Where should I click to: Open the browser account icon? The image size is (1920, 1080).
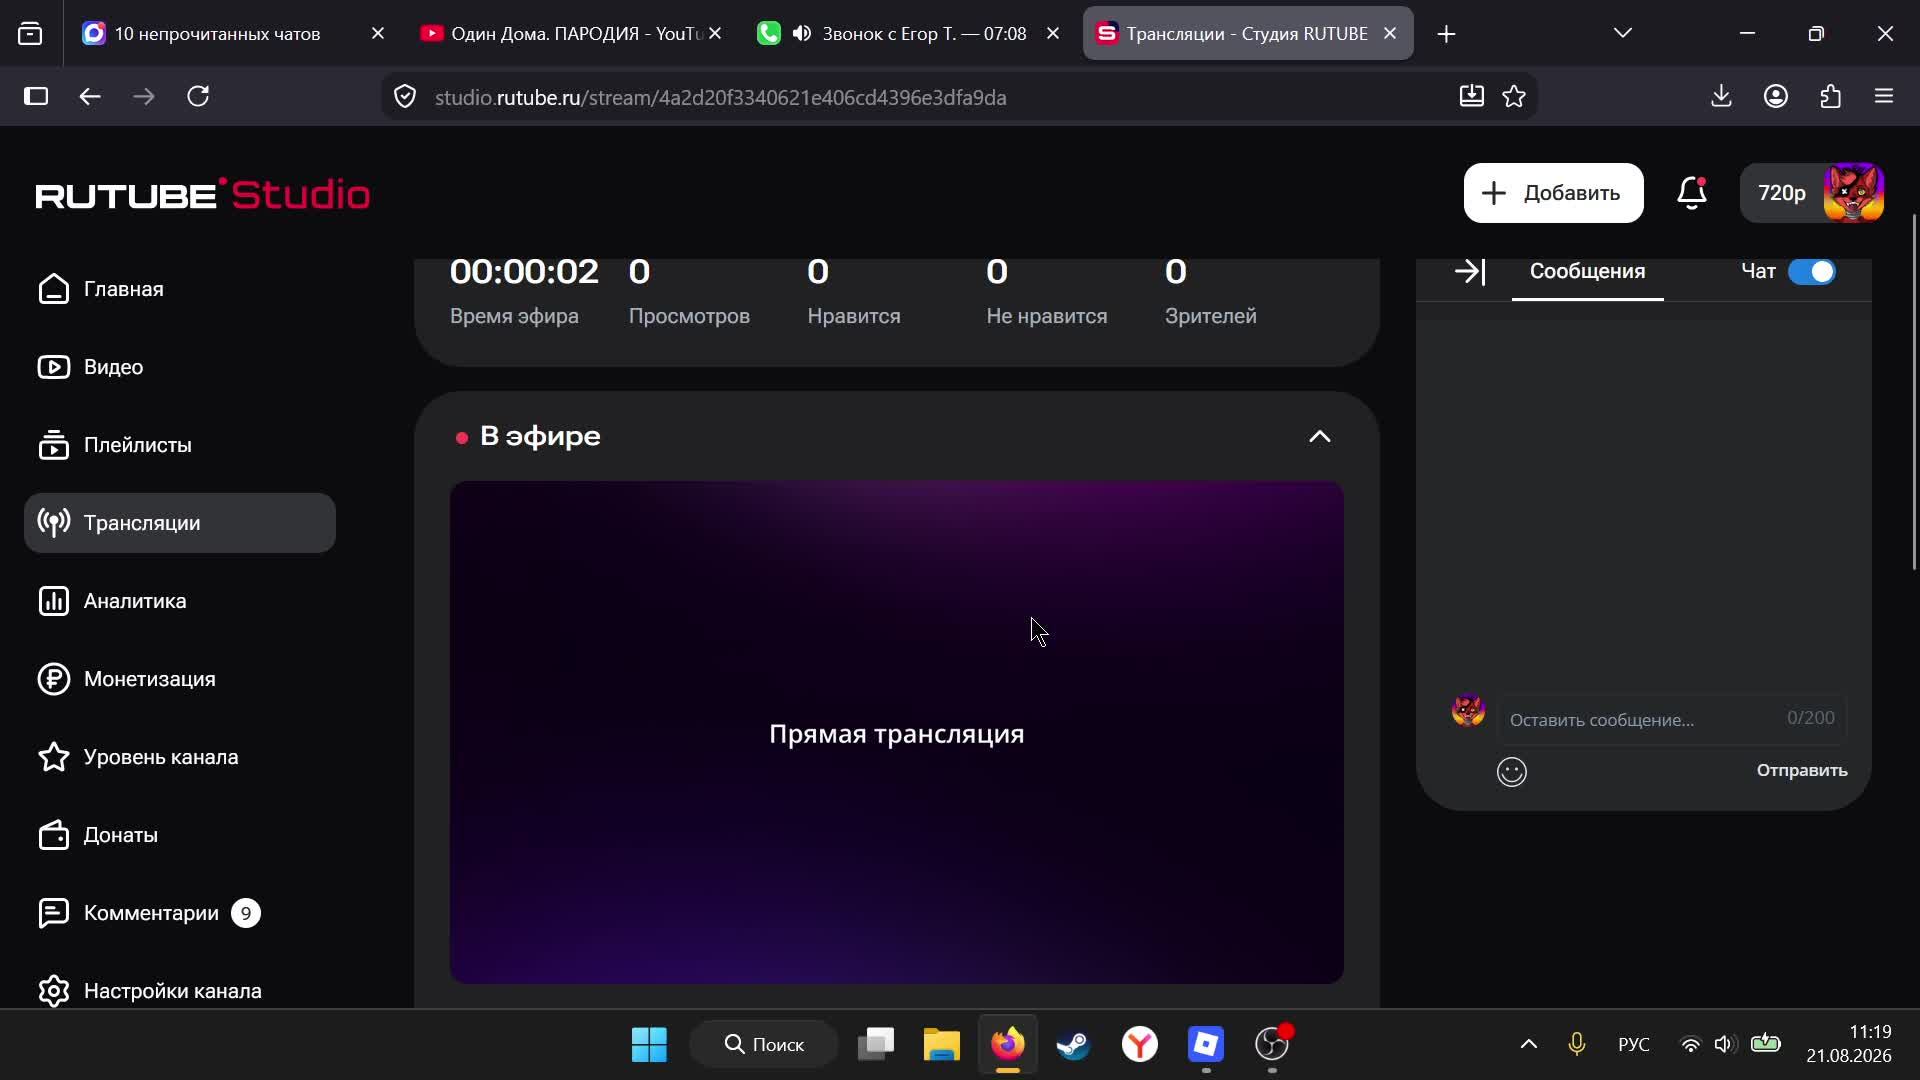click(1776, 96)
